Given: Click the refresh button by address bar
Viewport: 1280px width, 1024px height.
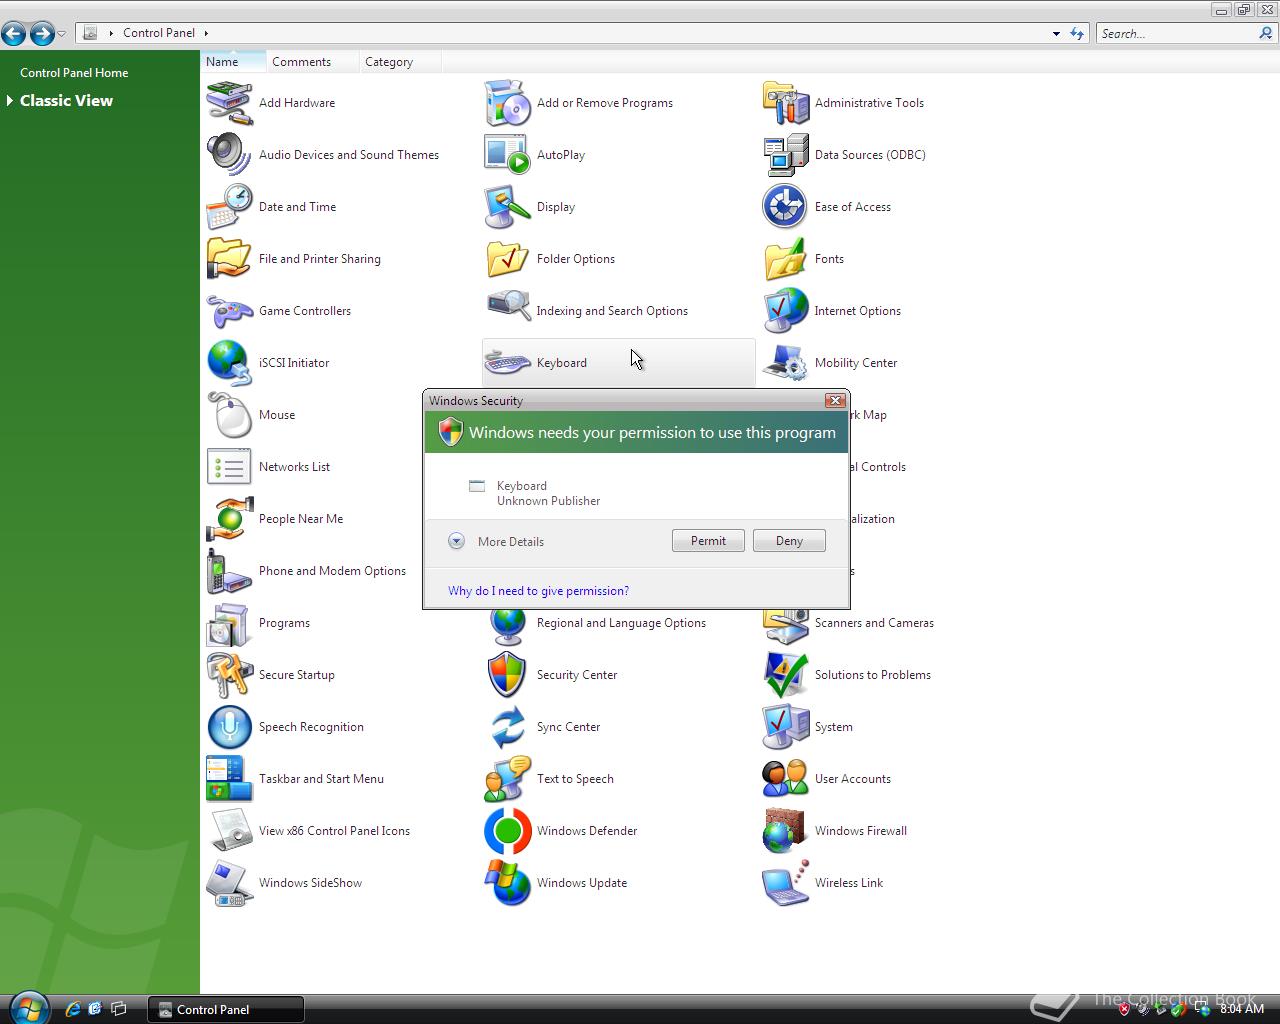Looking at the screenshot, I should [x=1077, y=33].
